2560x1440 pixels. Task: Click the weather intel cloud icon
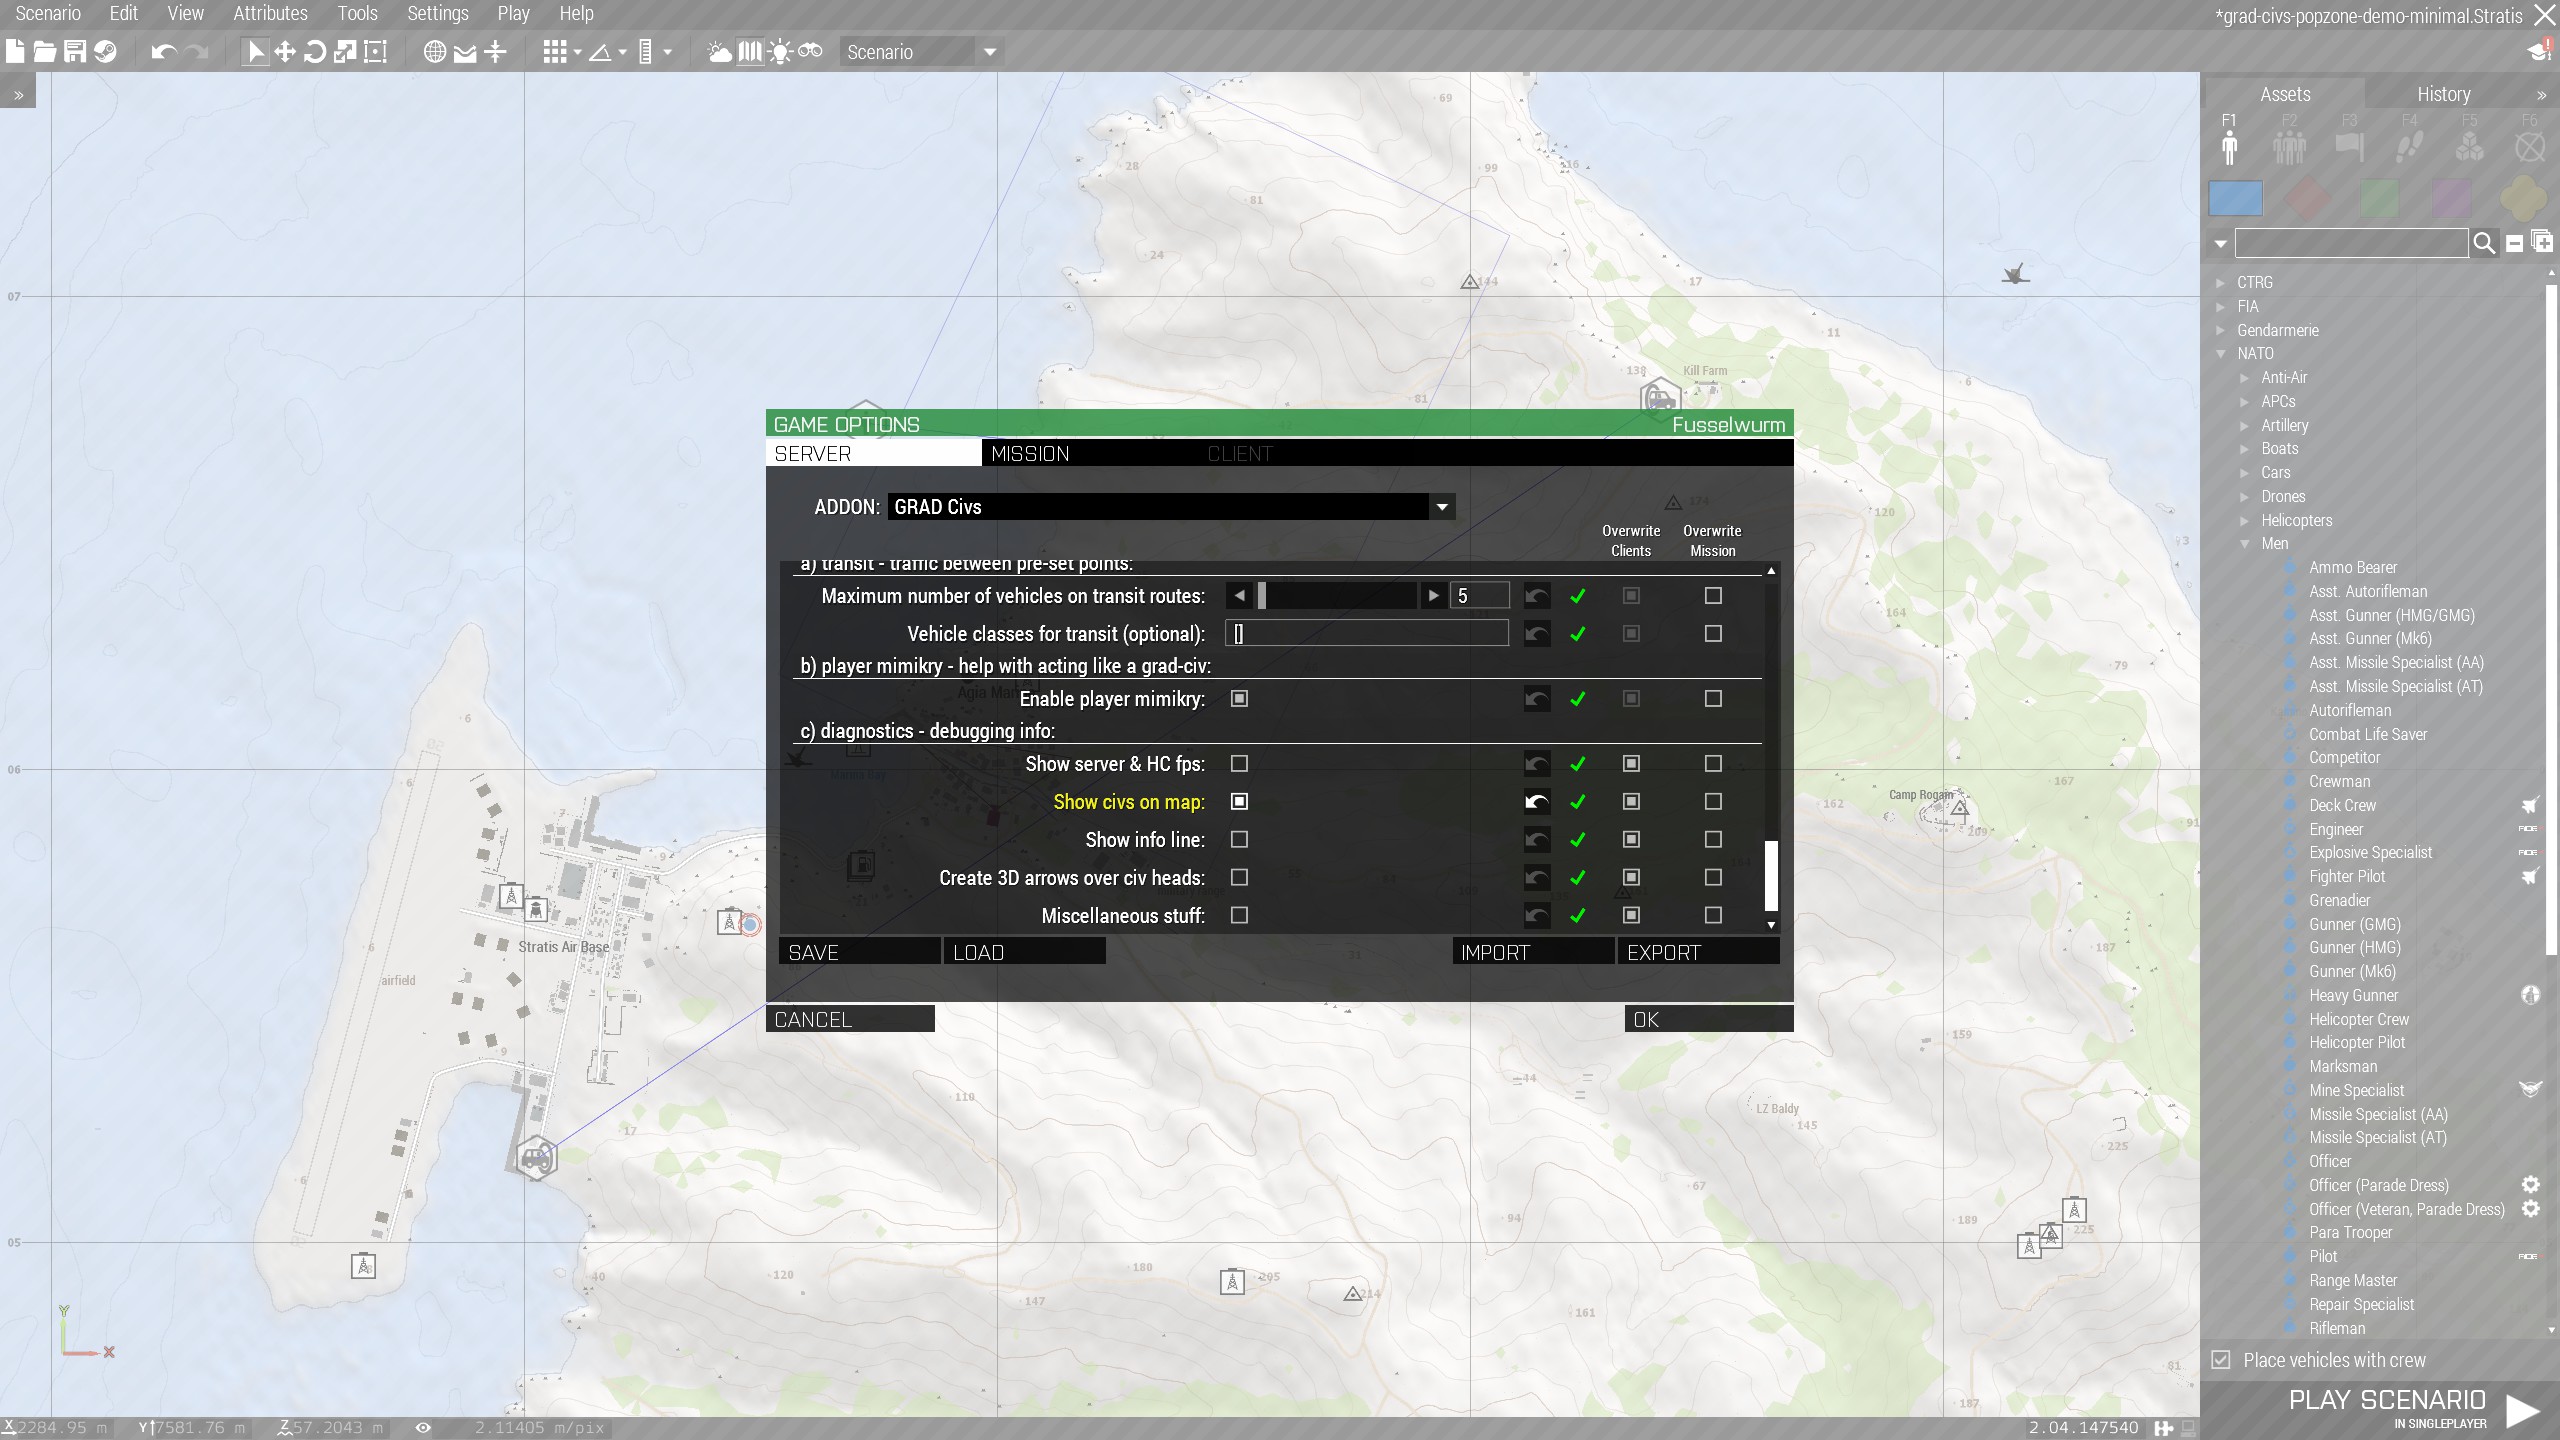coord(719,52)
